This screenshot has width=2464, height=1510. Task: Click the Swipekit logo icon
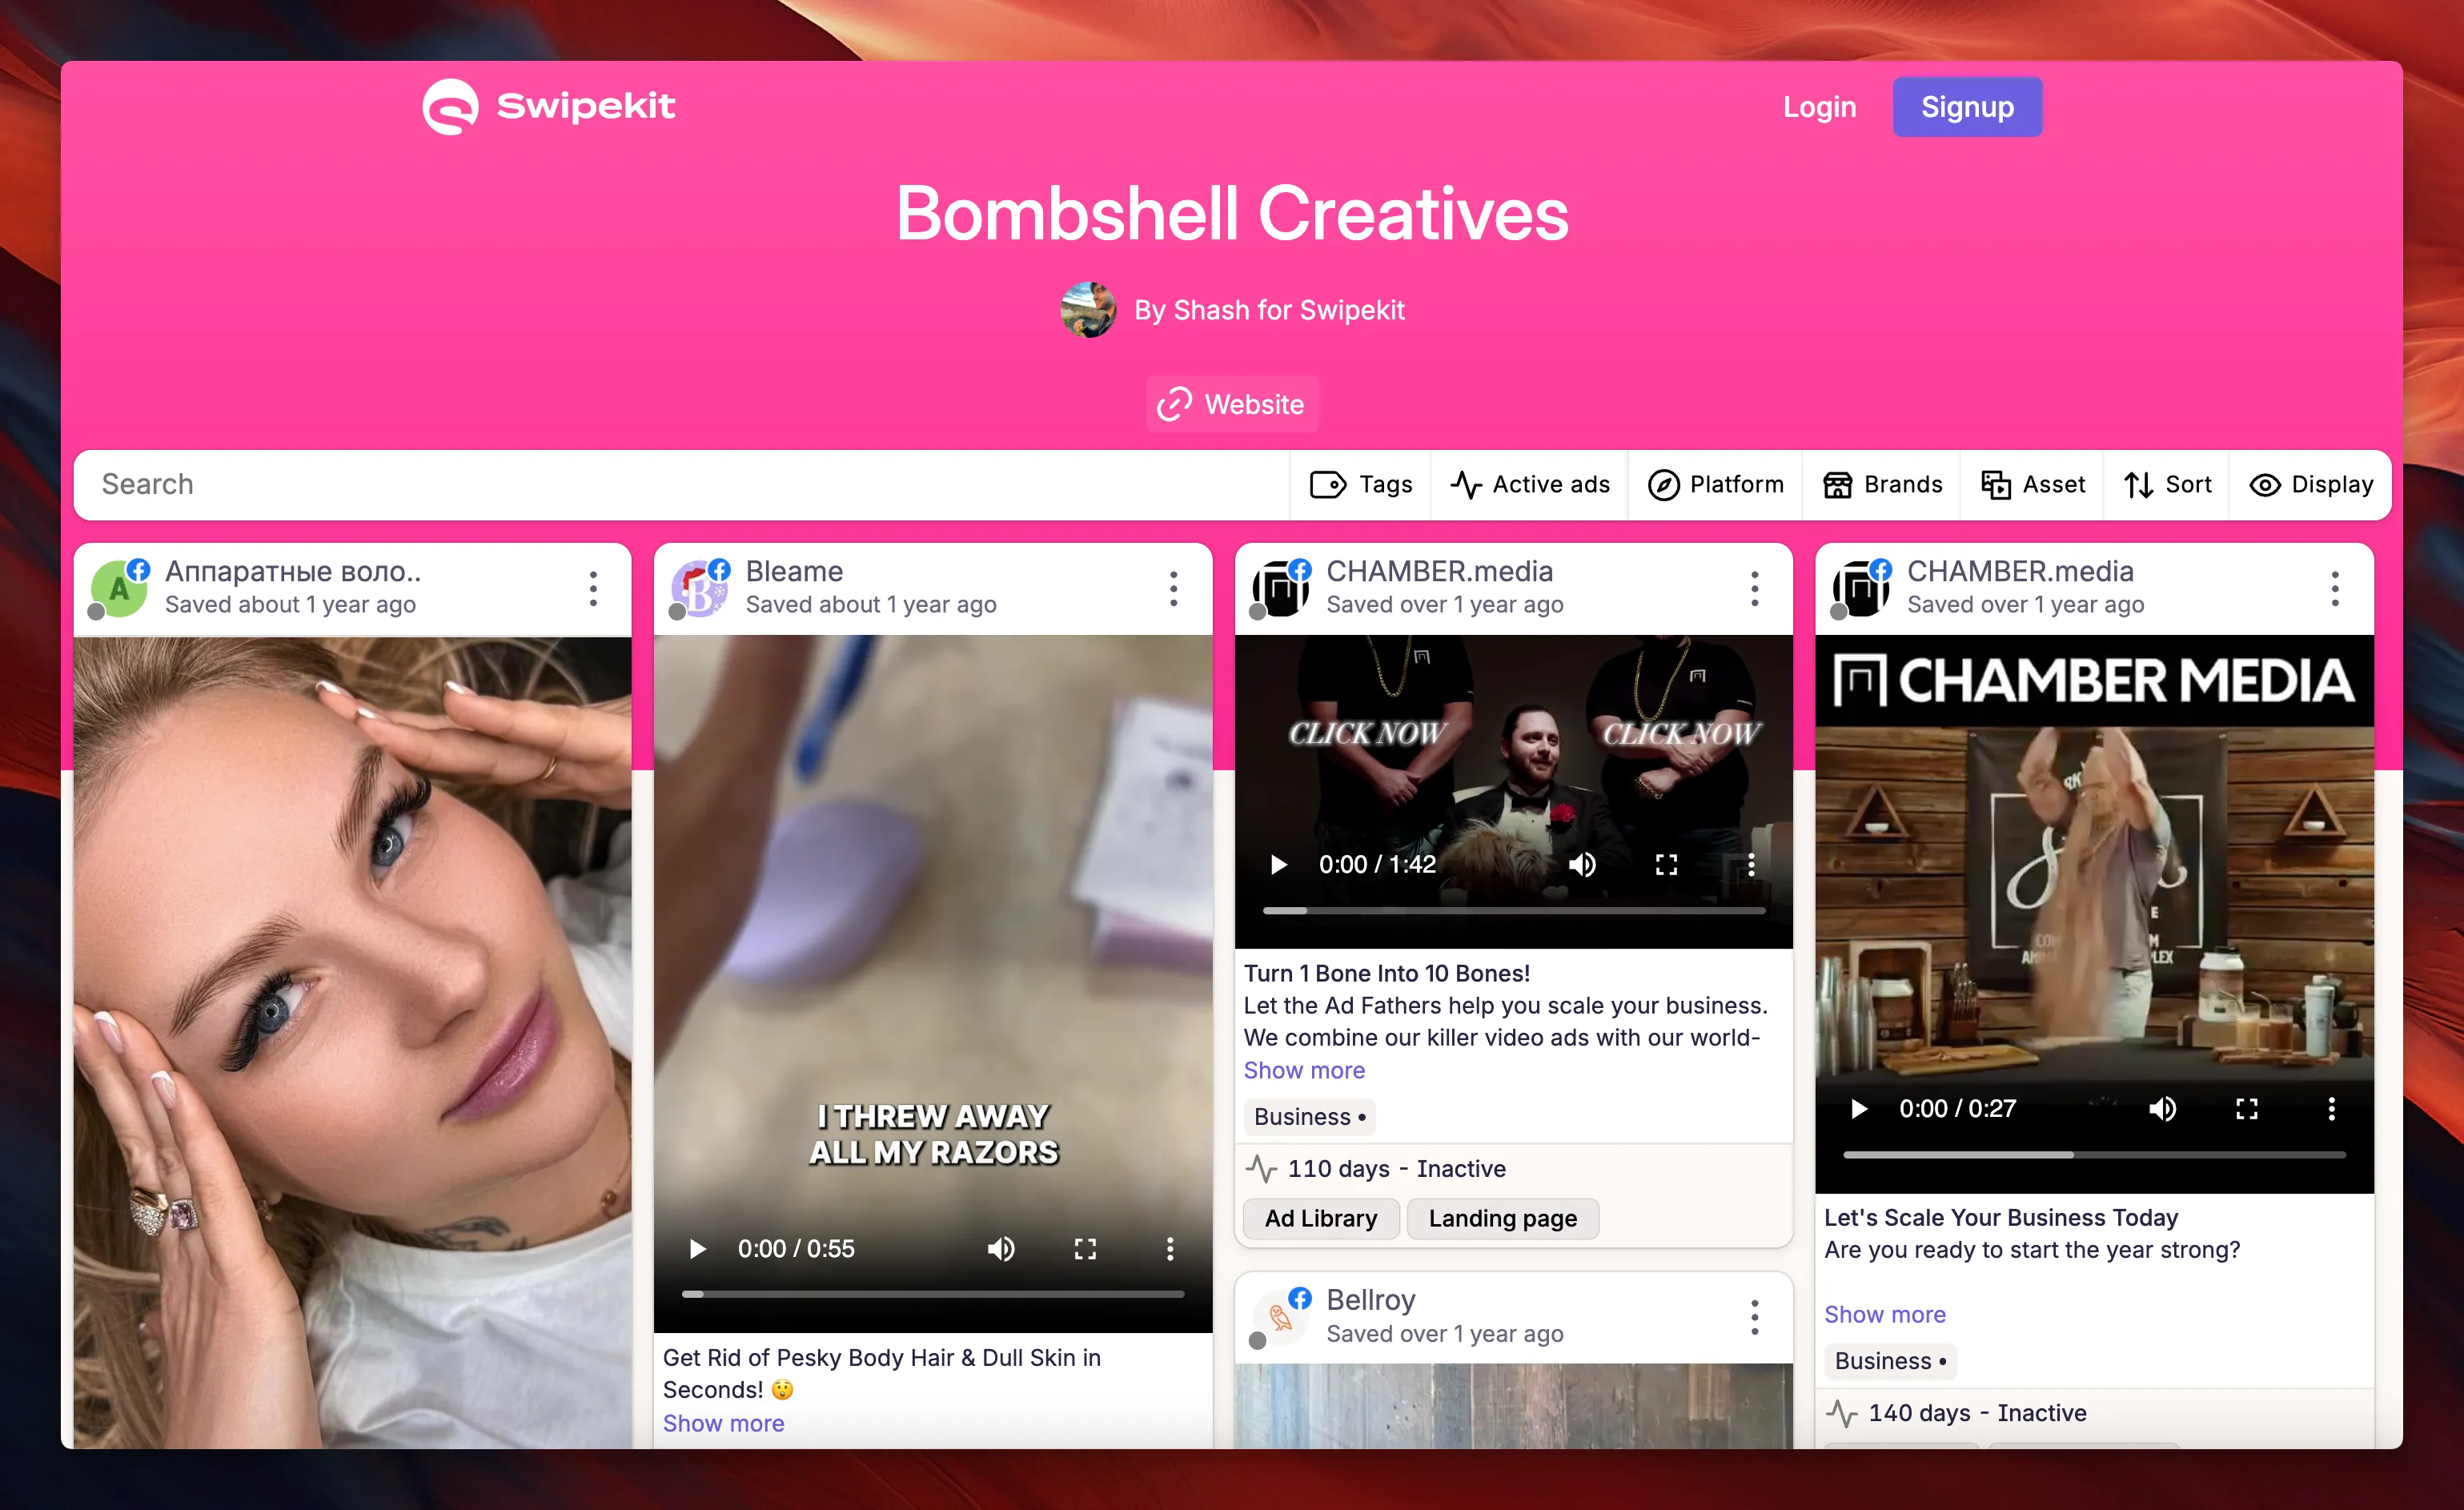450,107
